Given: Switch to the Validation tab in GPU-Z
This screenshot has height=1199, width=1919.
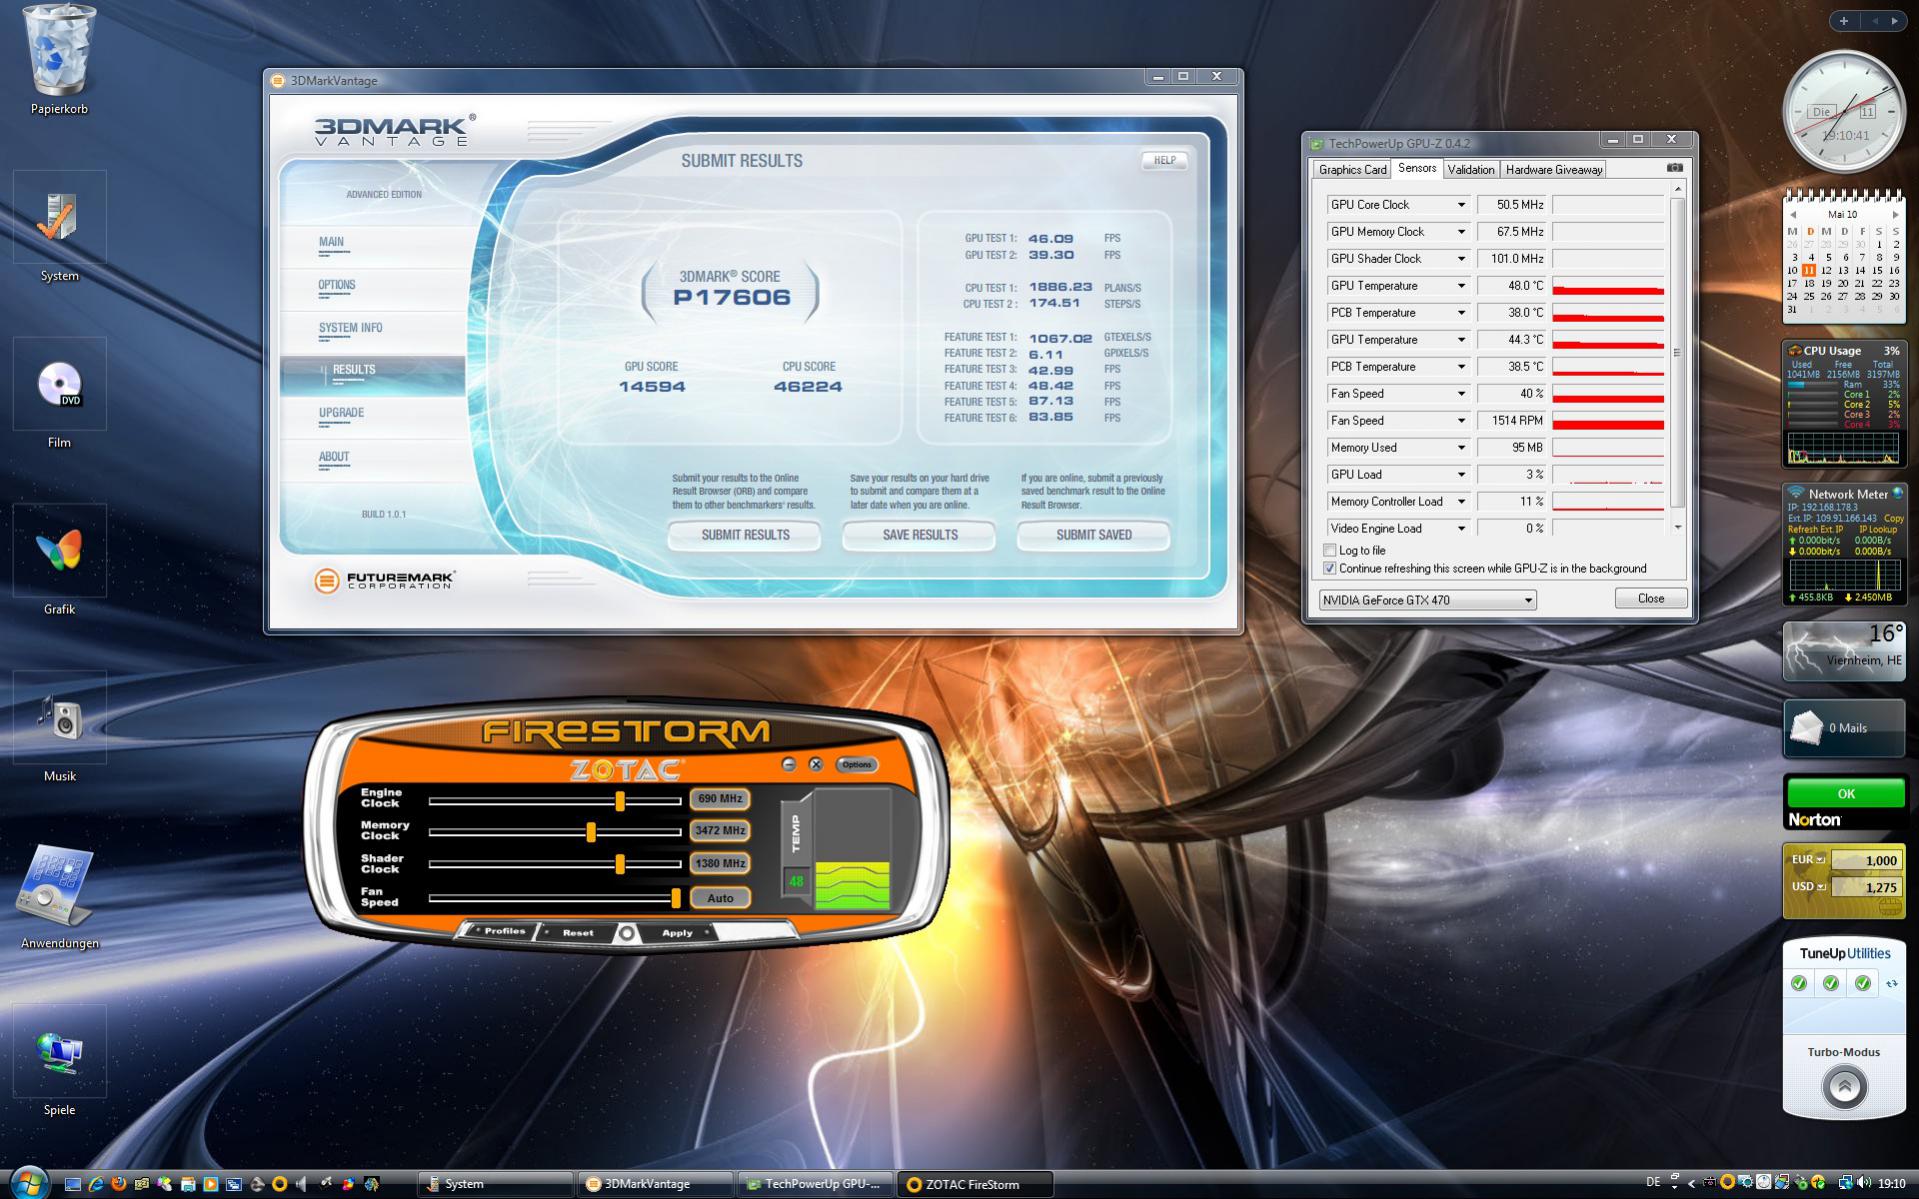Looking at the screenshot, I should (x=1470, y=170).
